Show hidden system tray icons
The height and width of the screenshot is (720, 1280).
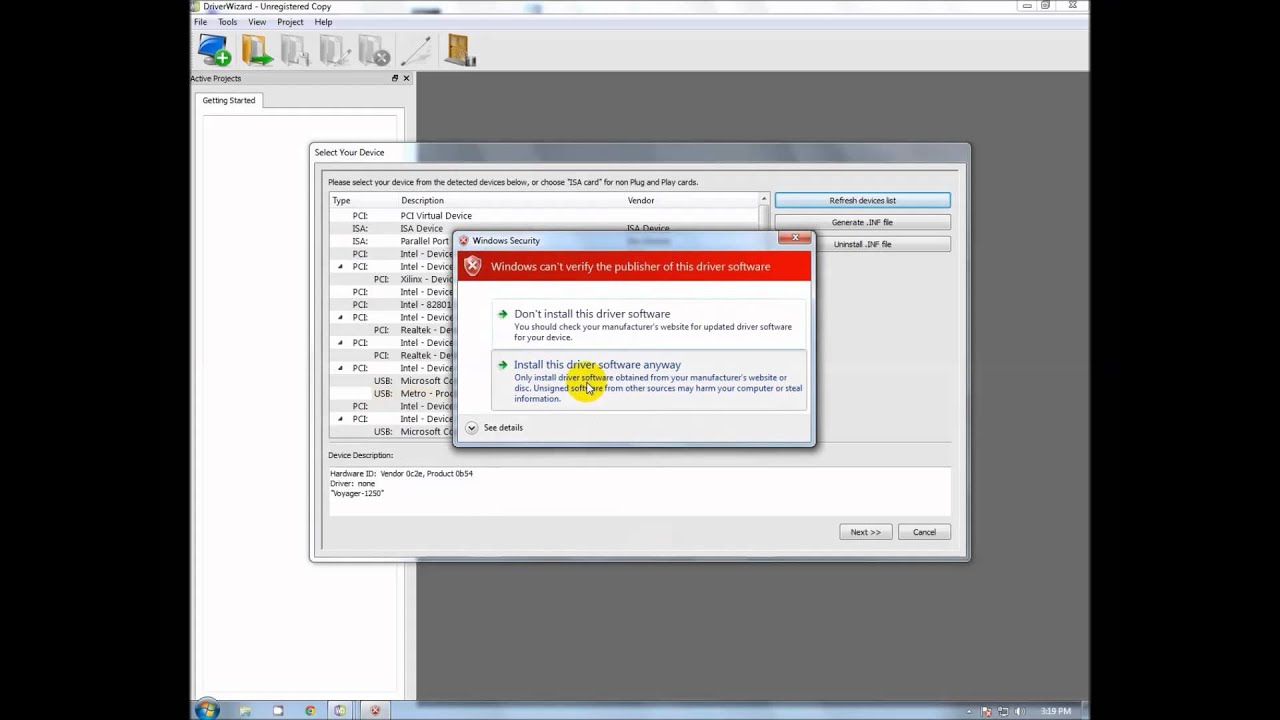(x=968, y=711)
